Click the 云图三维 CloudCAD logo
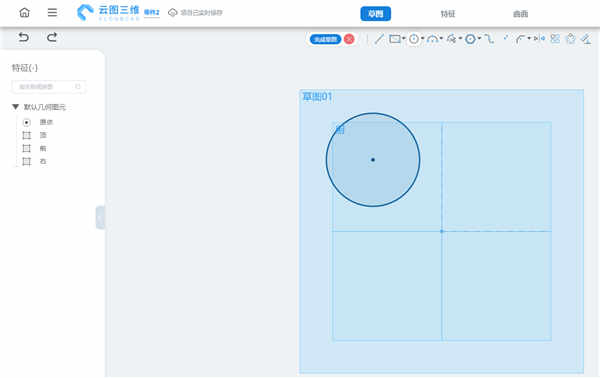Image resolution: width=600 pixels, height=378 pixels. pos(108,13)
